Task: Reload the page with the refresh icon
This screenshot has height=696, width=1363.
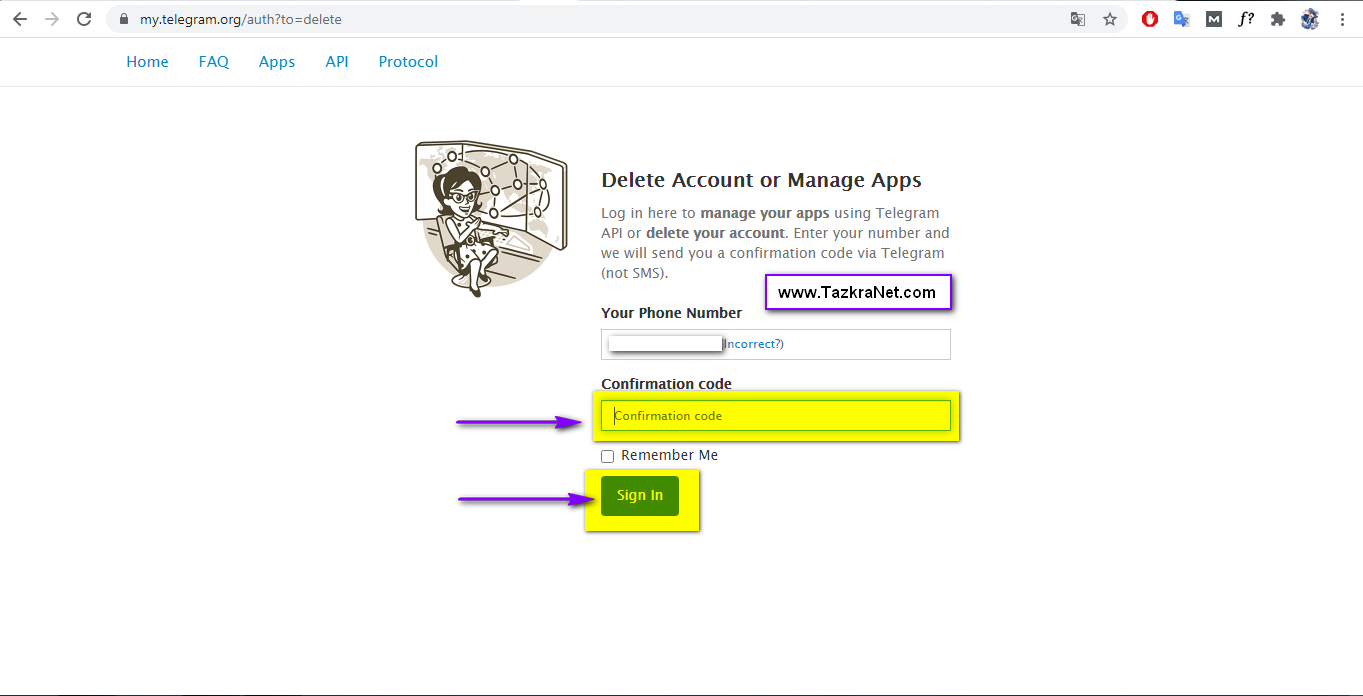Action: pos(84,19)
